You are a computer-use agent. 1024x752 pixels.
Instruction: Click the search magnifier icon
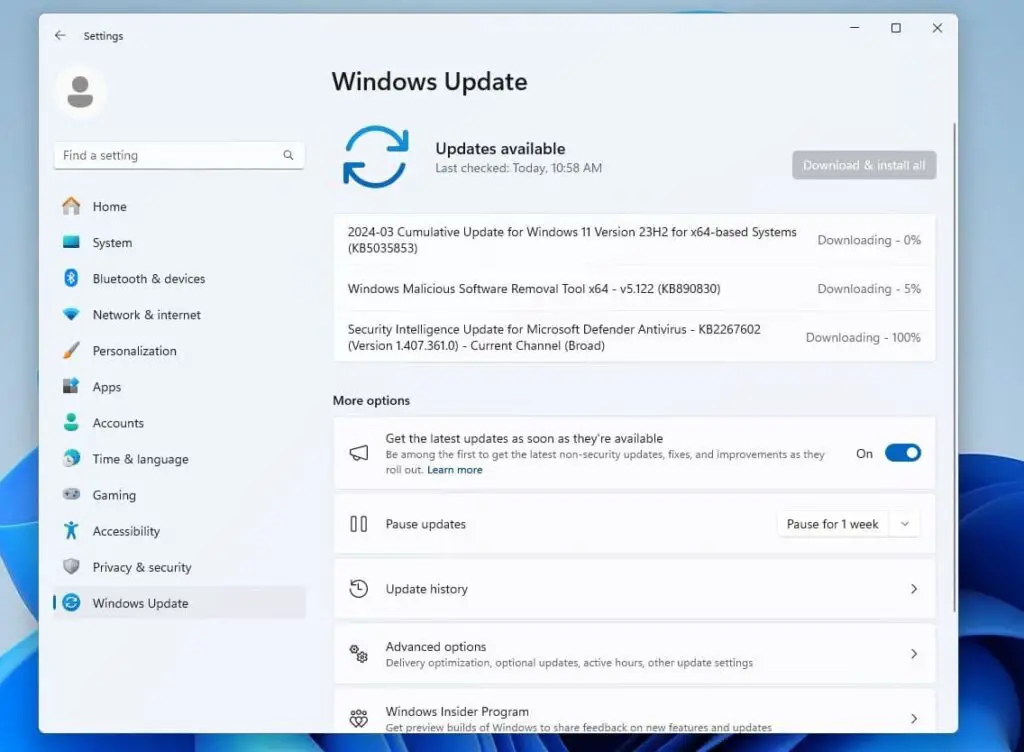288,155
